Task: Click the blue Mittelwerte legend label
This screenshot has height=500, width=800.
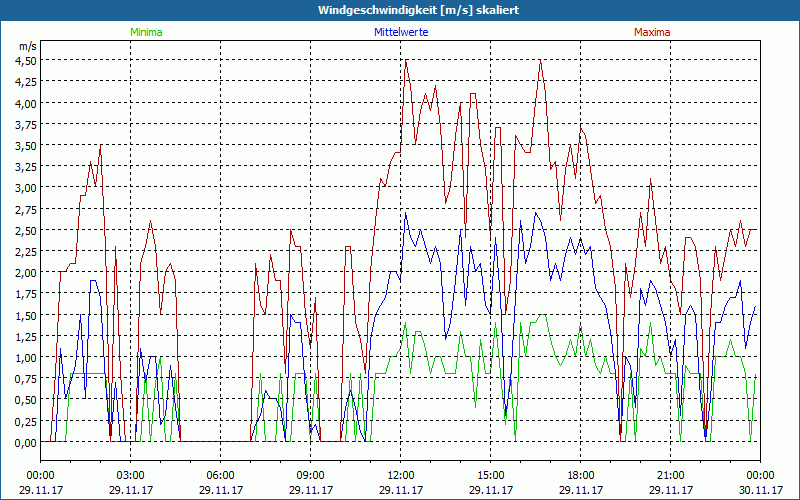Action: tap(401, 32)
